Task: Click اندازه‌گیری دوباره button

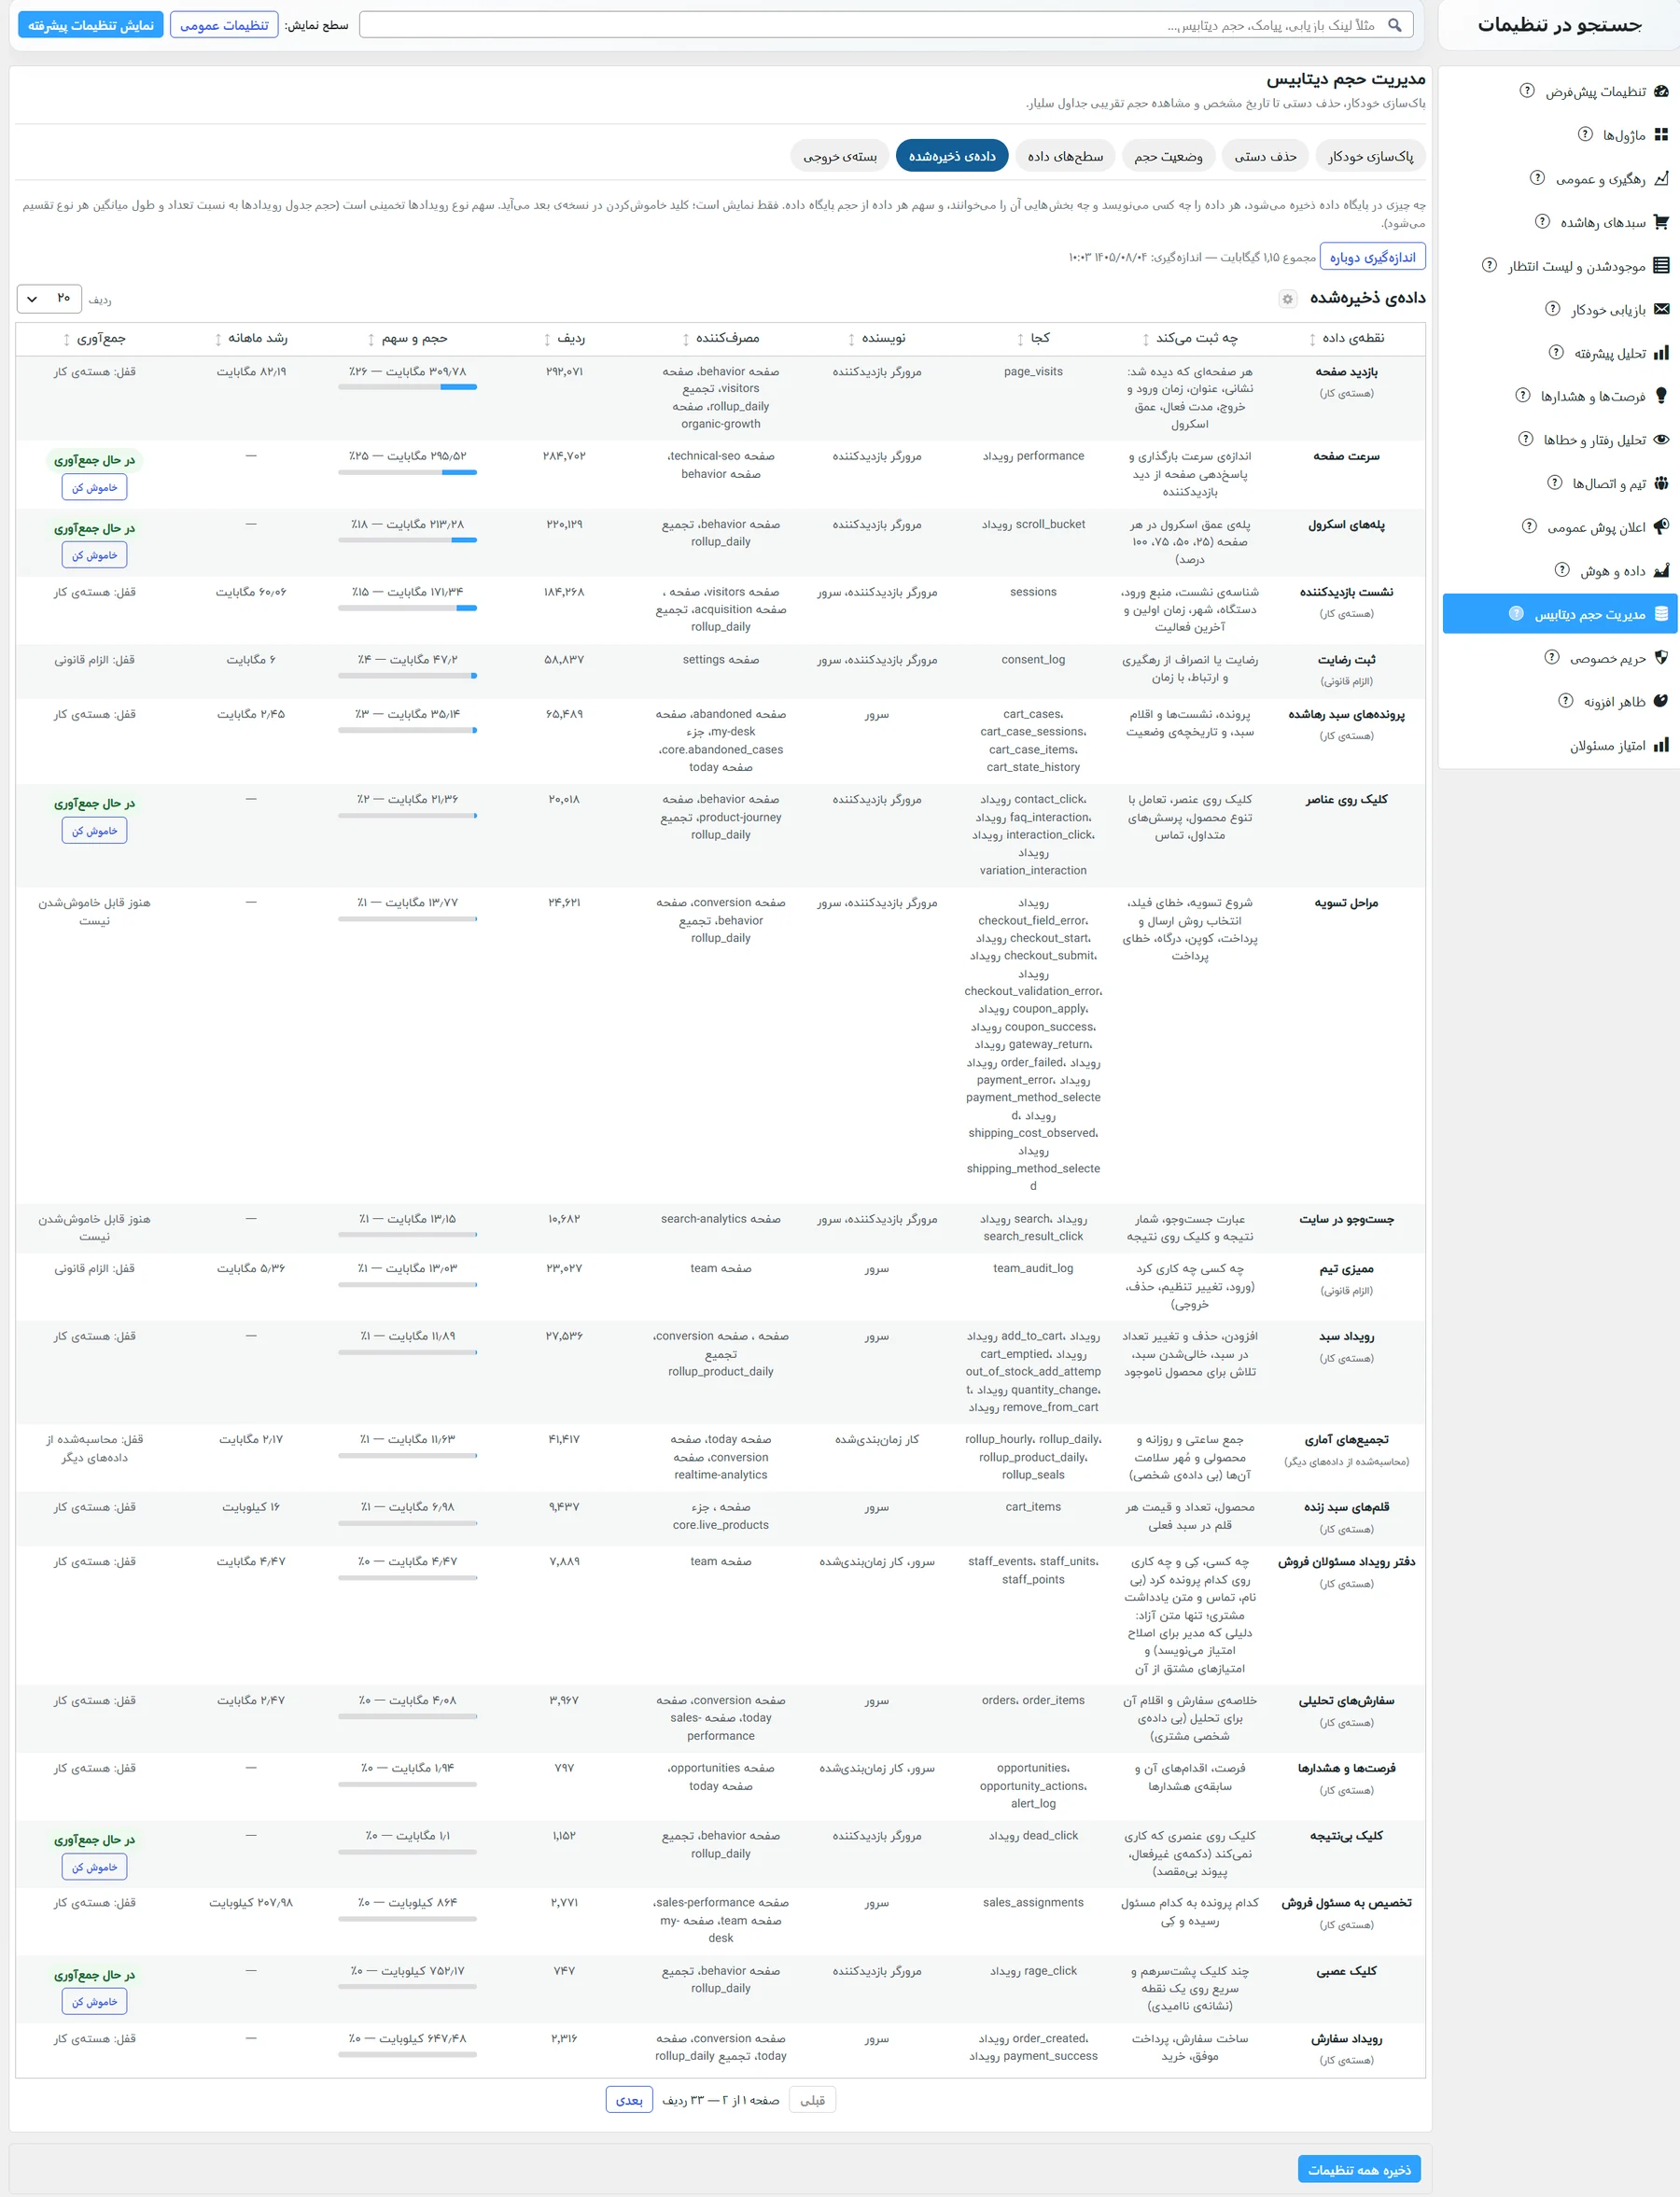Action: [1372, 257]
